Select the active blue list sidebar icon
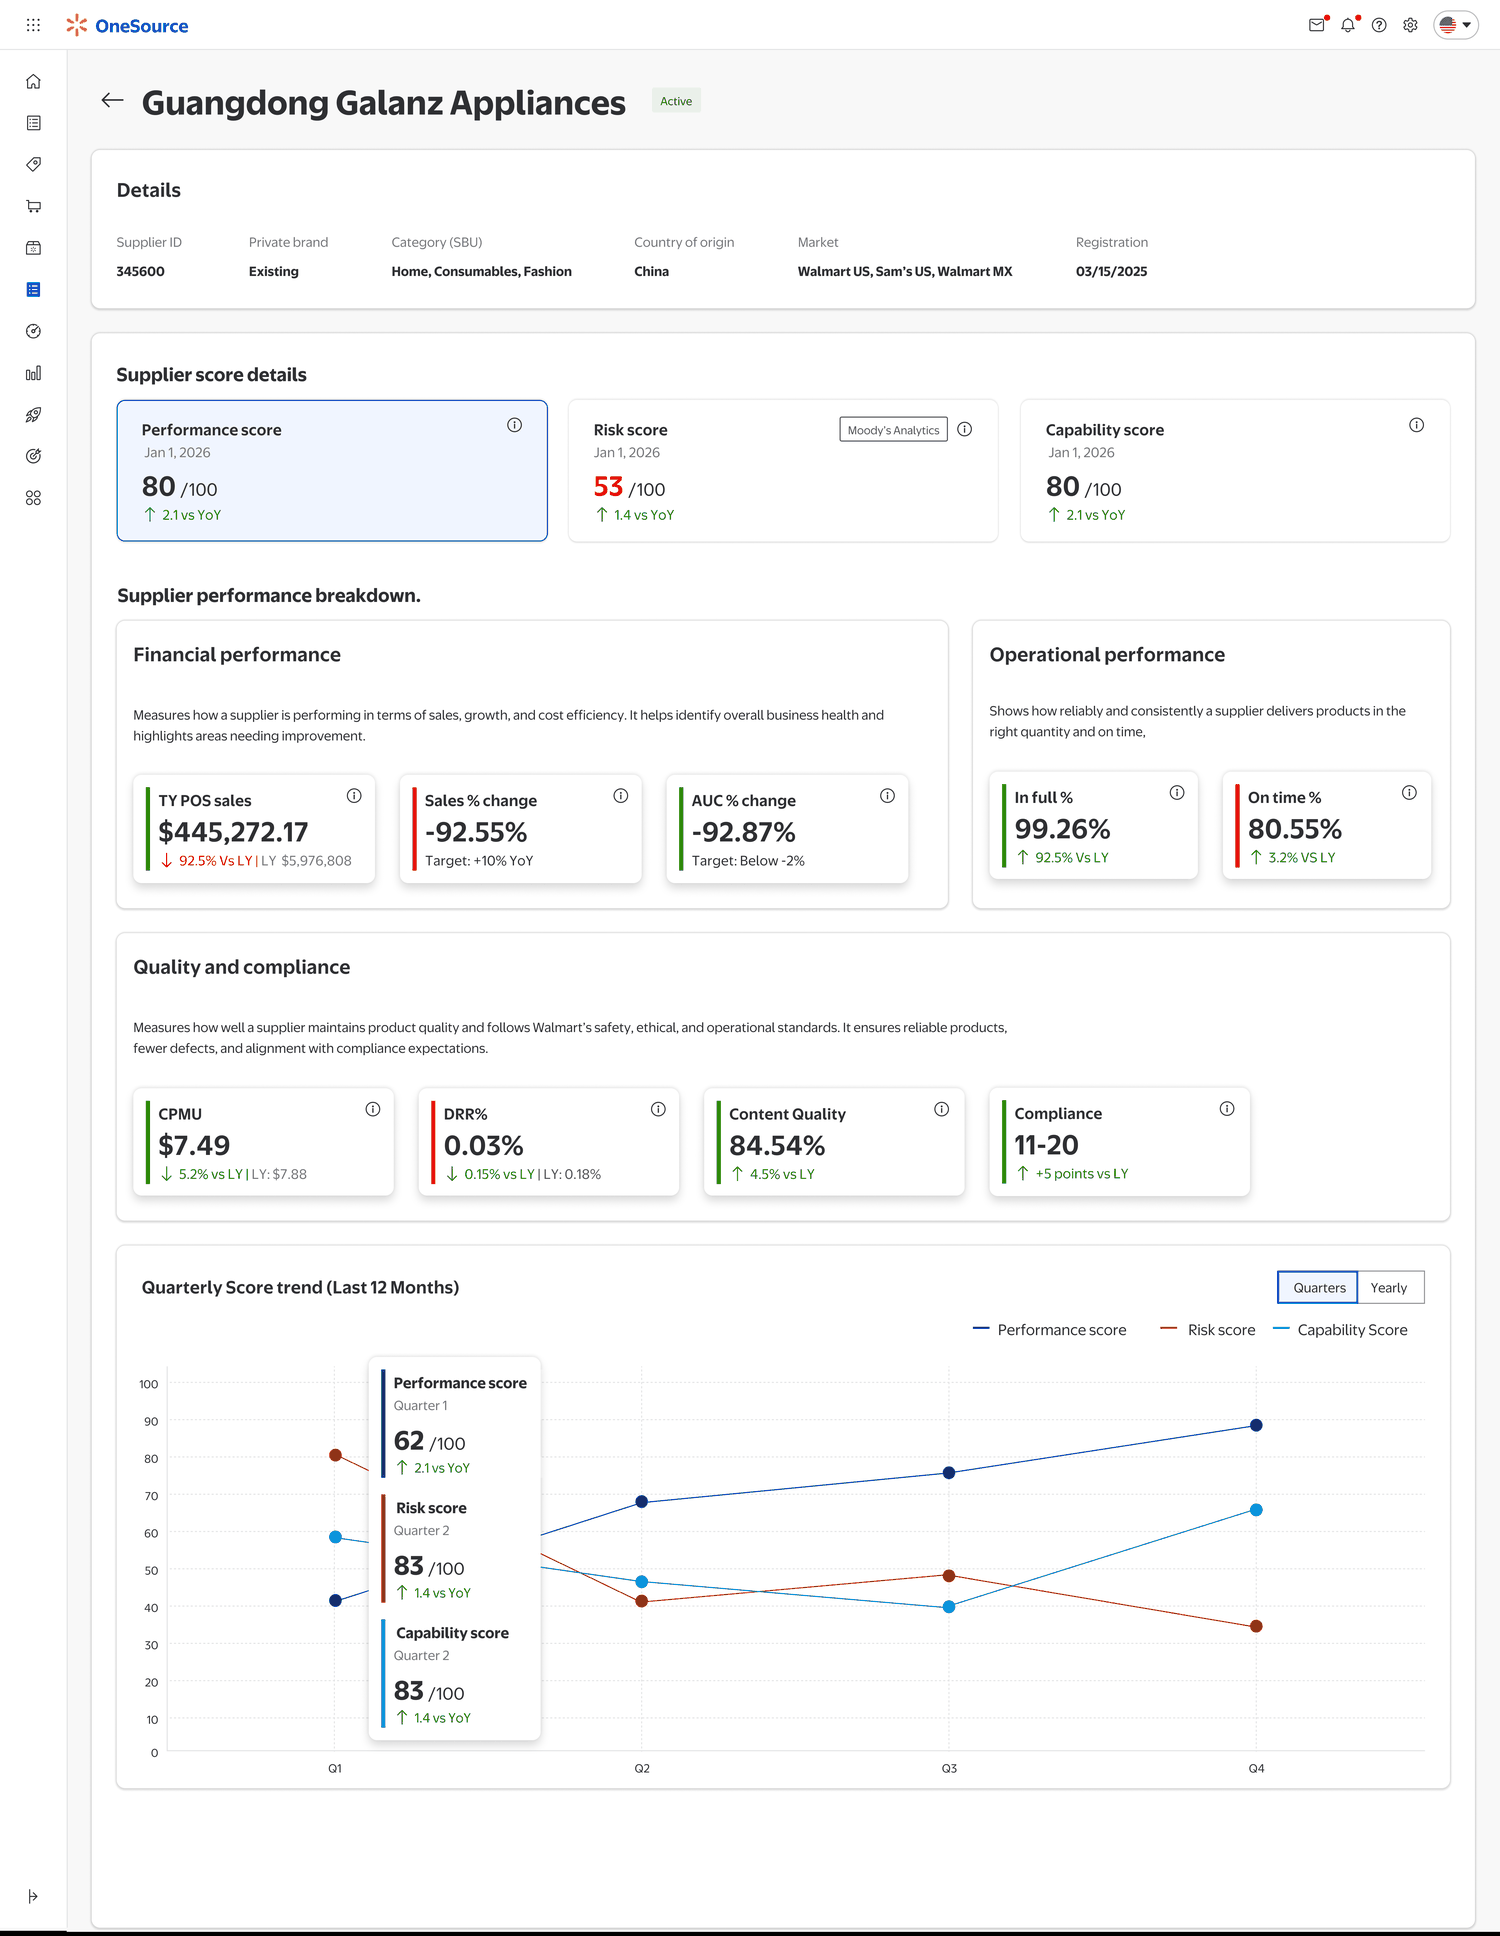 tap(33, 290)
